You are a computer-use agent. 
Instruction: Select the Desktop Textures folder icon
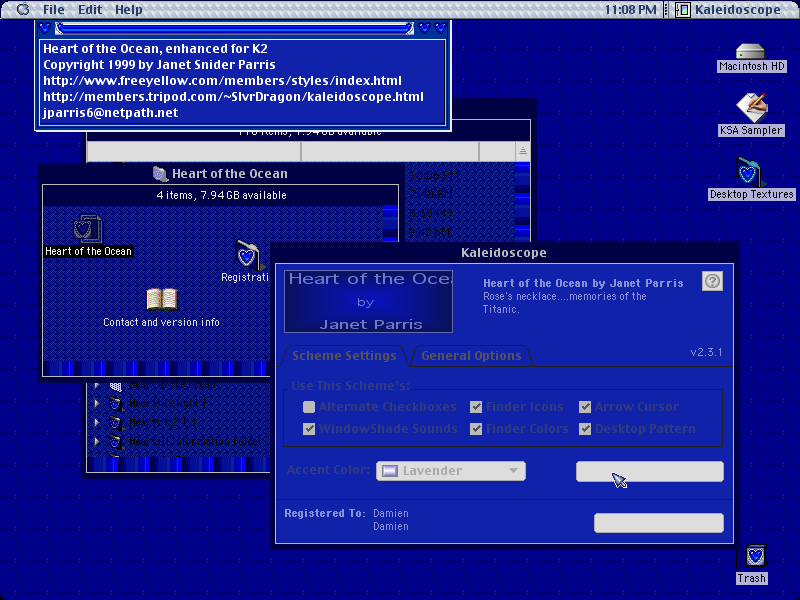click(x=748, y=172)
